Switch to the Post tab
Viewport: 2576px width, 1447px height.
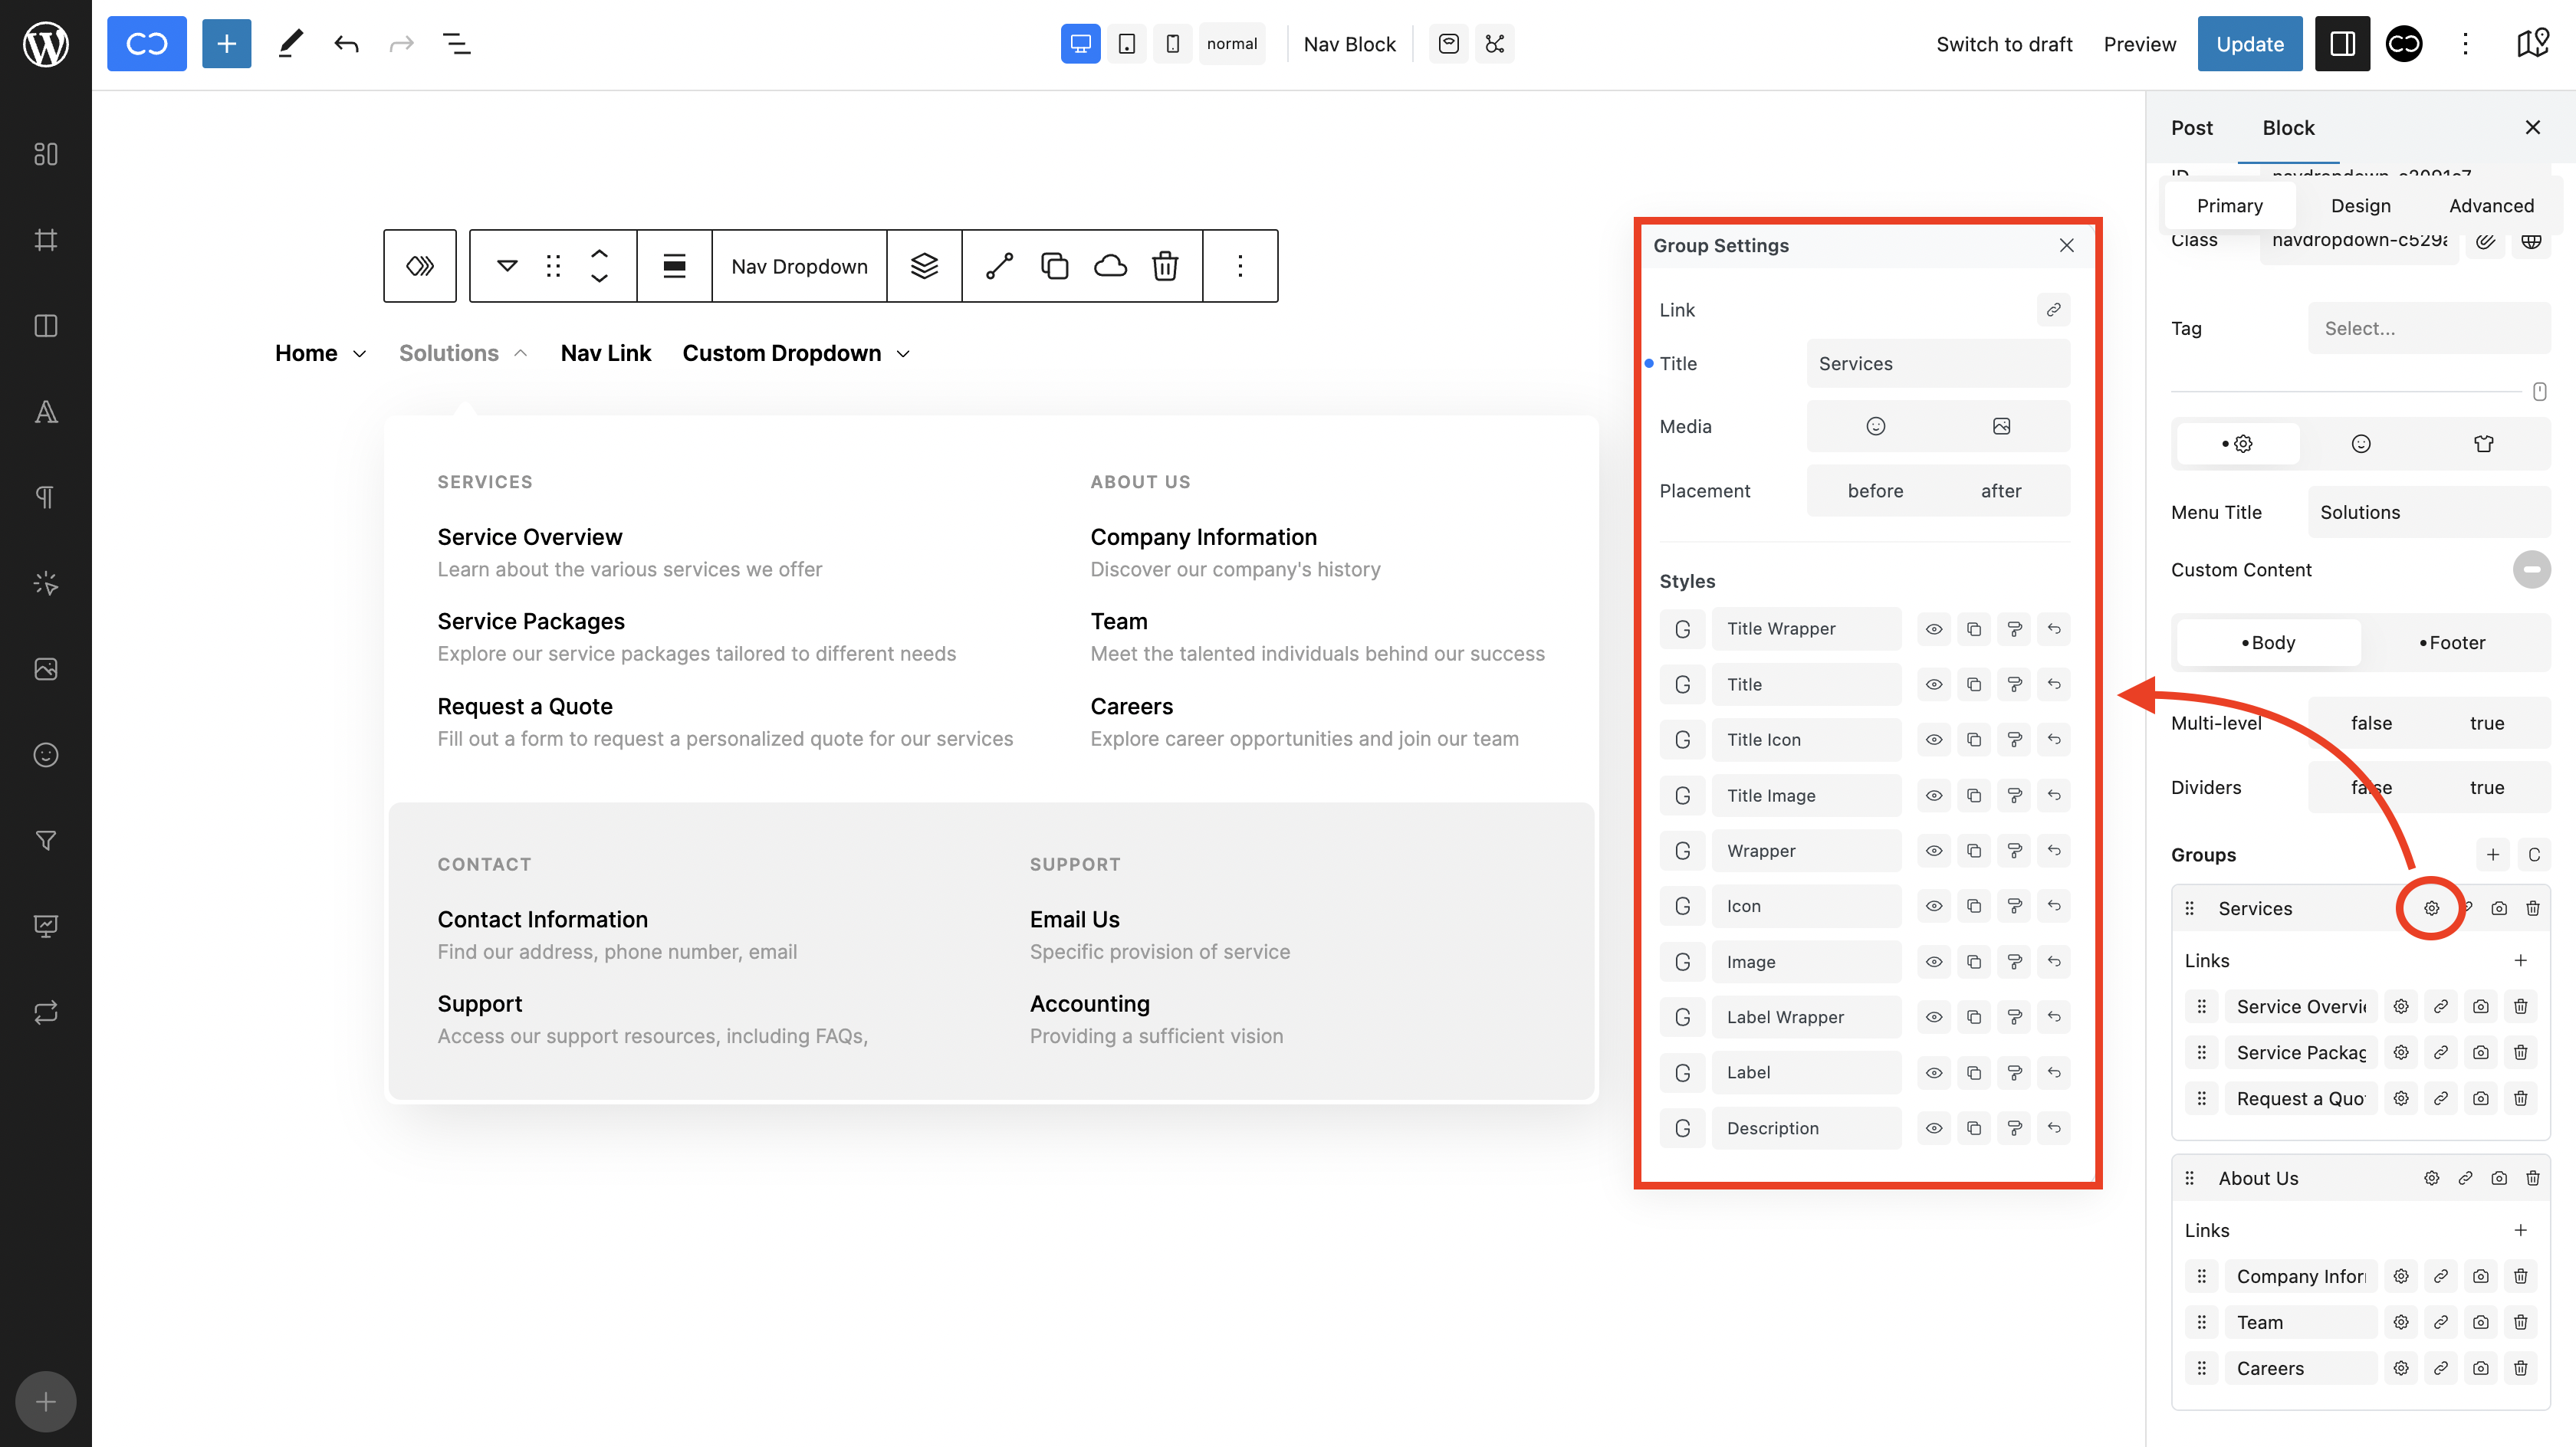pos(2191,128)
